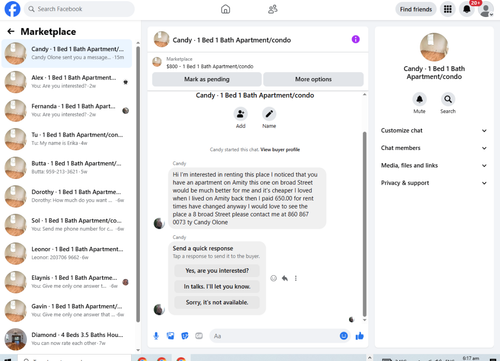Send 'Yes, are you interested?' quick reply
Screen dimensions: 500x361
(x=217, y=271)
